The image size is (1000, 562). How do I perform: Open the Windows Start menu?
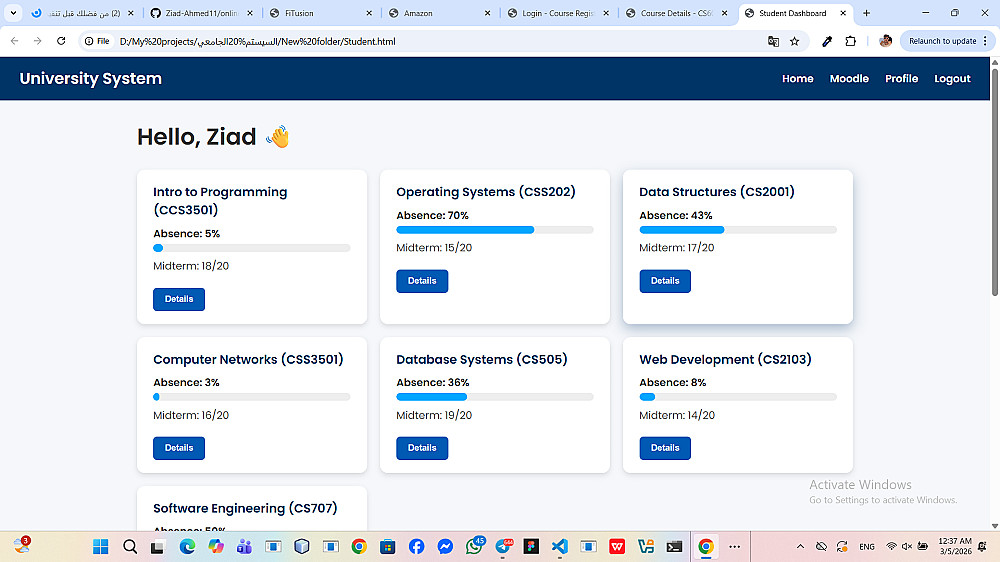click(101, 547)
